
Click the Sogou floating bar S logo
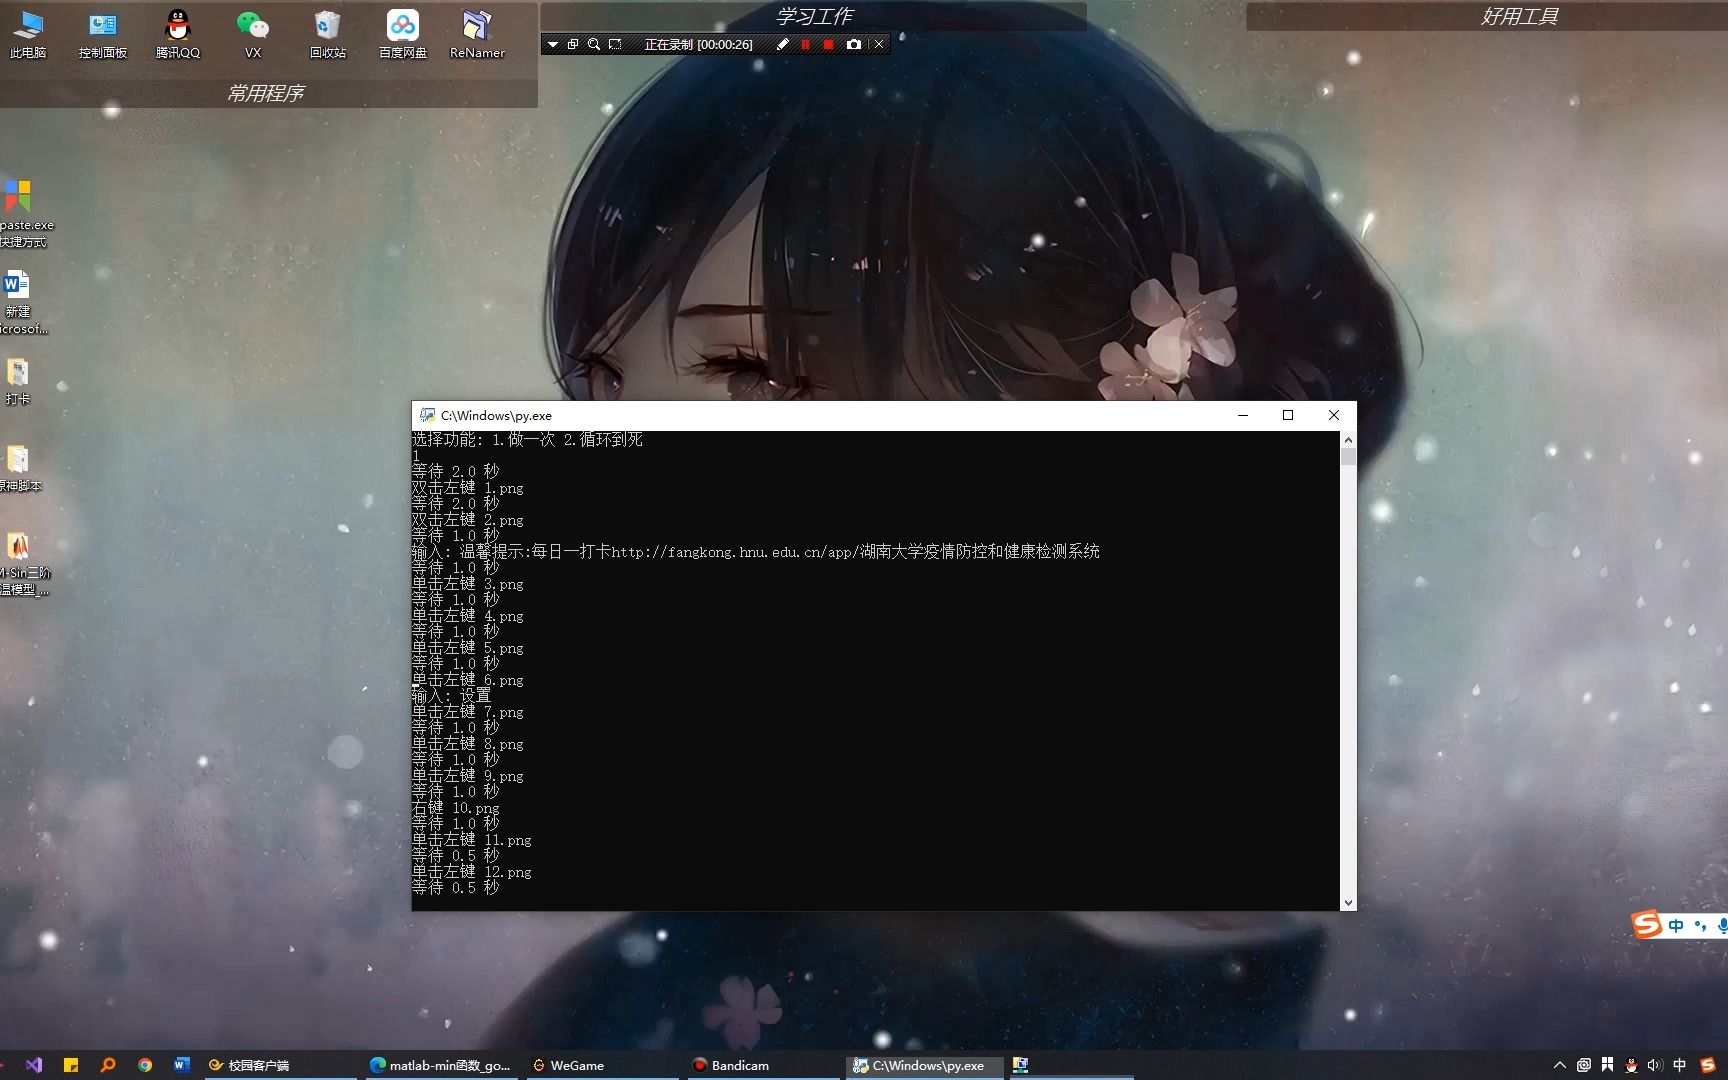[1646, 924]
